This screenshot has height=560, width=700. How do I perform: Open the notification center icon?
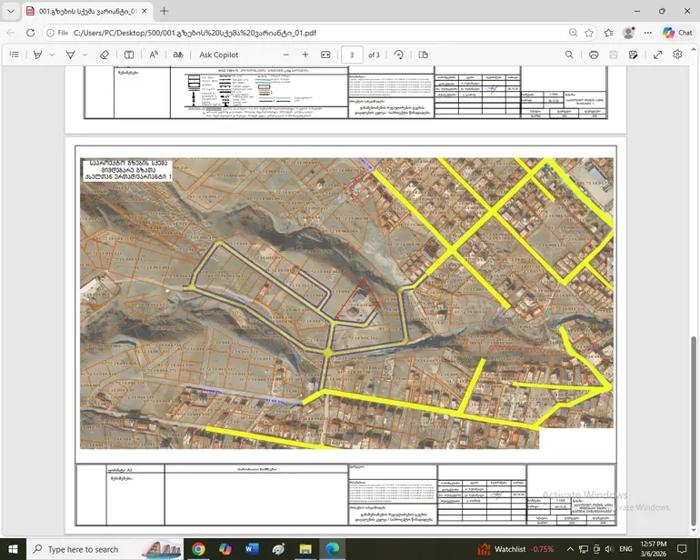[682, 549]
